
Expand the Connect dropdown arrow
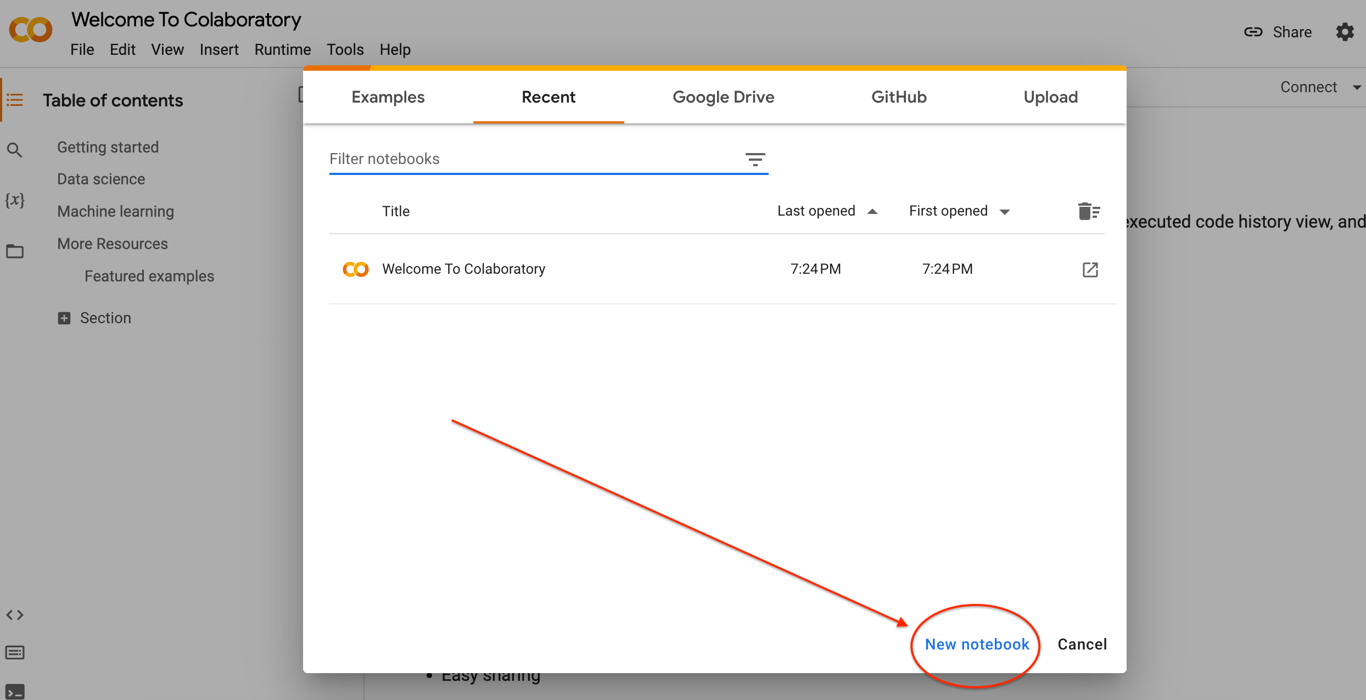coord(1356,88)
